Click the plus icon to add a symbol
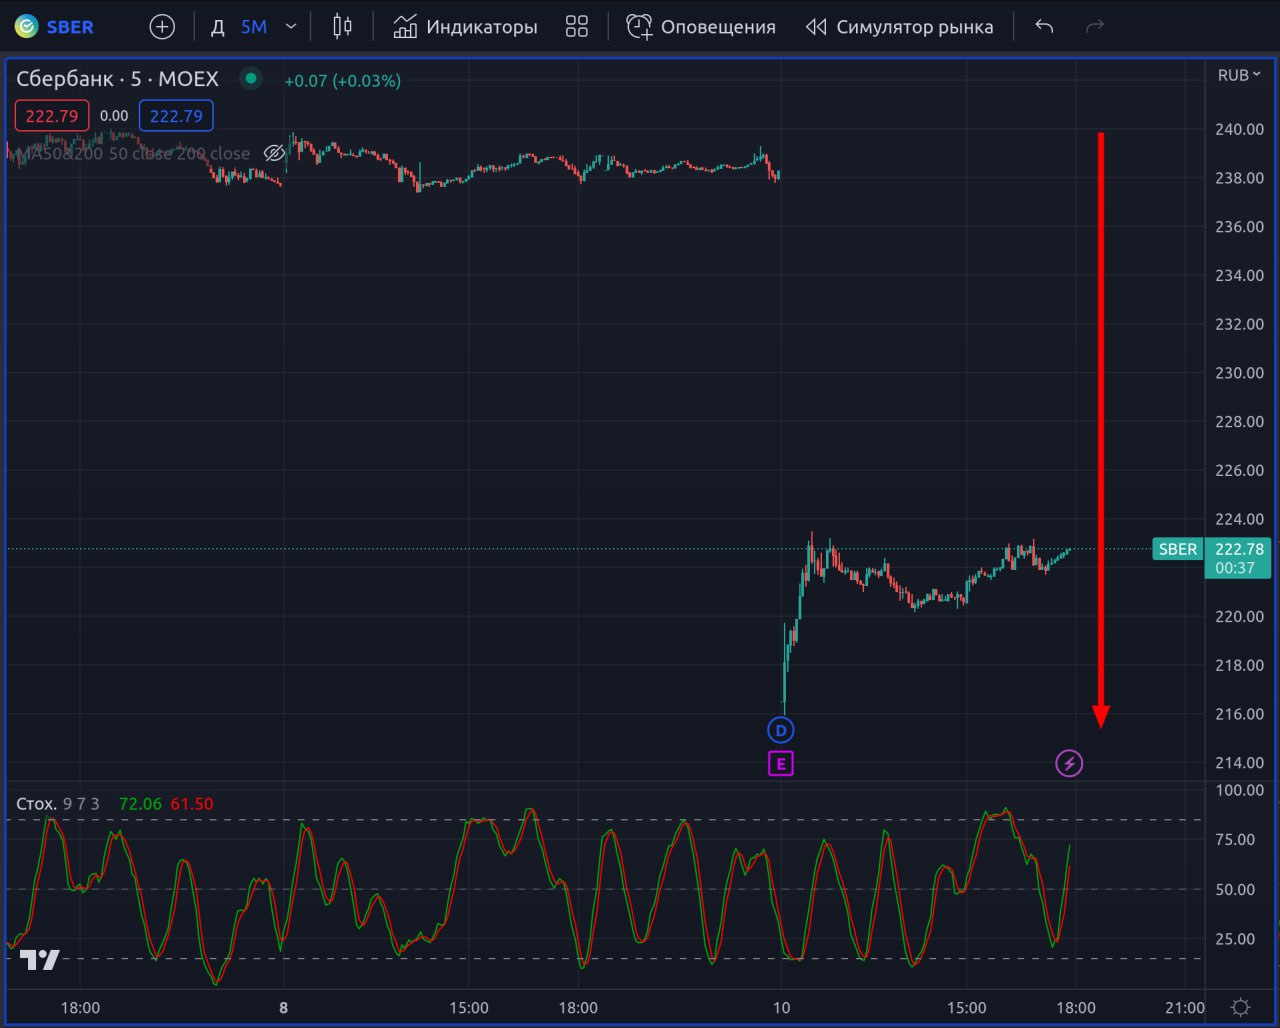This screenshot has width=1280, height=1028. (x=162, y=27)
